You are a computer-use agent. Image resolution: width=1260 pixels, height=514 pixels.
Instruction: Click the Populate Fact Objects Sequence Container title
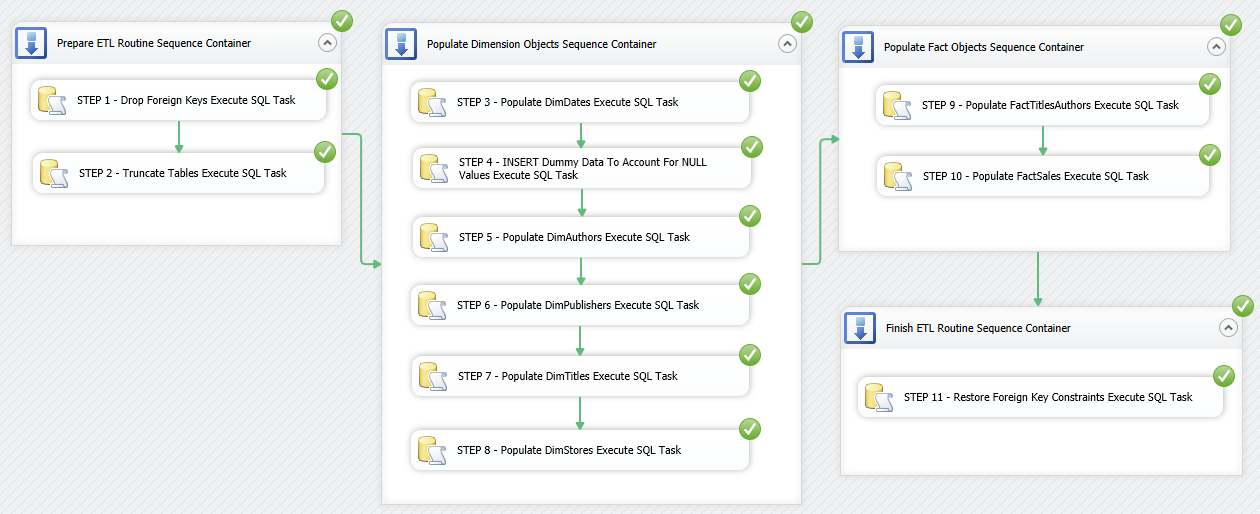pos(984,48)
